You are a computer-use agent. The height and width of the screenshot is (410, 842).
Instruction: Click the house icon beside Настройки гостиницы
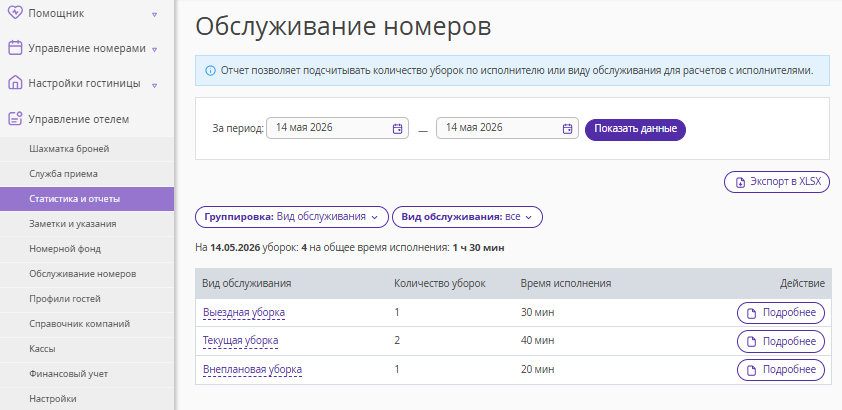pos(16,83)
